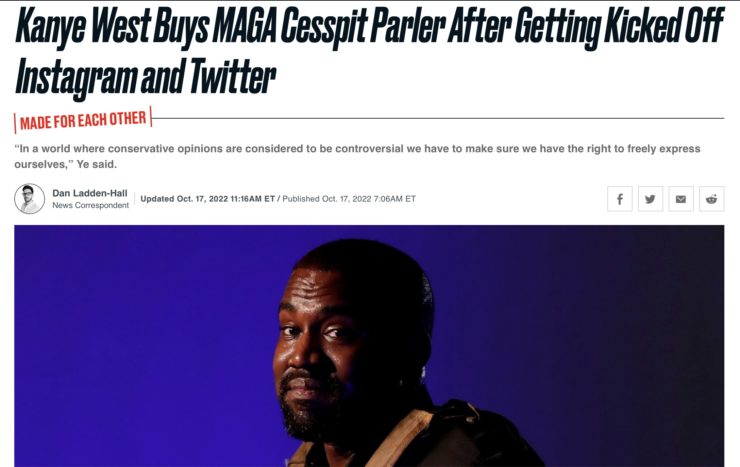740x467 pixels.
Task: Click headline's second line Instagram and Twitter
Action: 145,76
